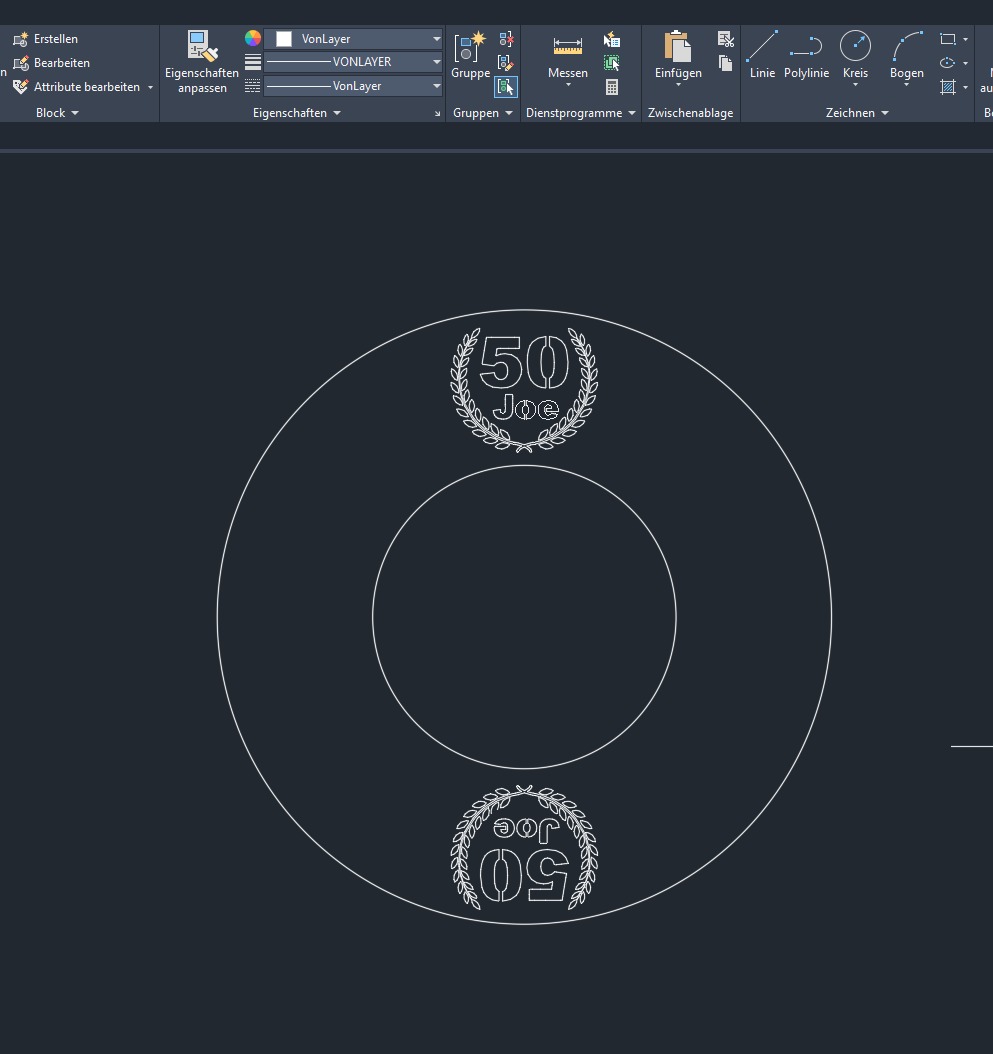The height and width of the screenshot is (1054, 993).
Task: Pick the Bogen arc tool
Action: 907,55
